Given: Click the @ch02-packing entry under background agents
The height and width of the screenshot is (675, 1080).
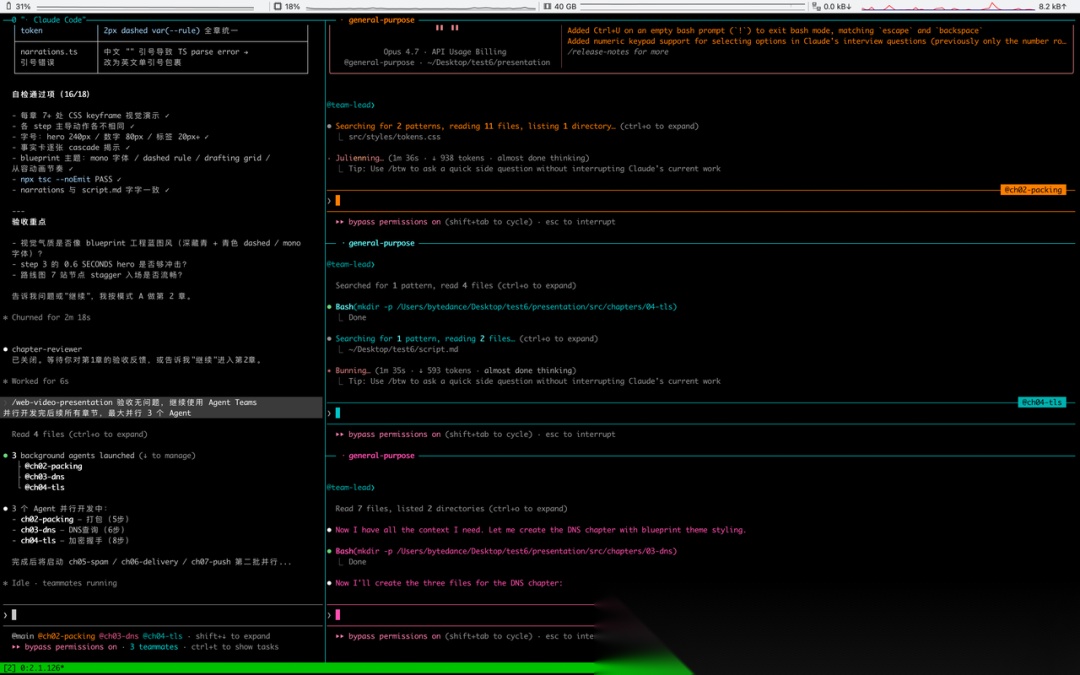Looking at the screenshot, I should [x=53, y=466].
